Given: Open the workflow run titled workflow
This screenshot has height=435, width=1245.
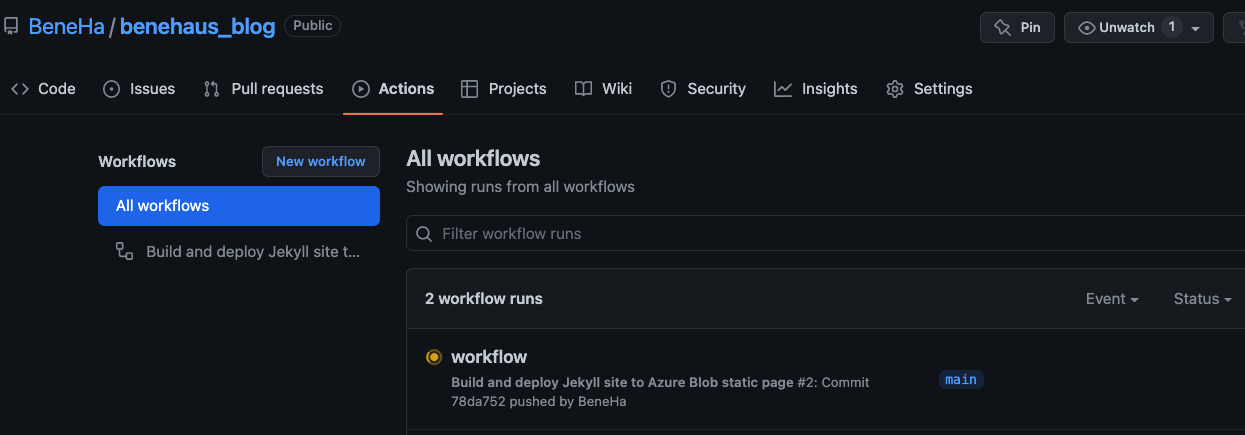Looking at the screenshot, I should (489, 357).
